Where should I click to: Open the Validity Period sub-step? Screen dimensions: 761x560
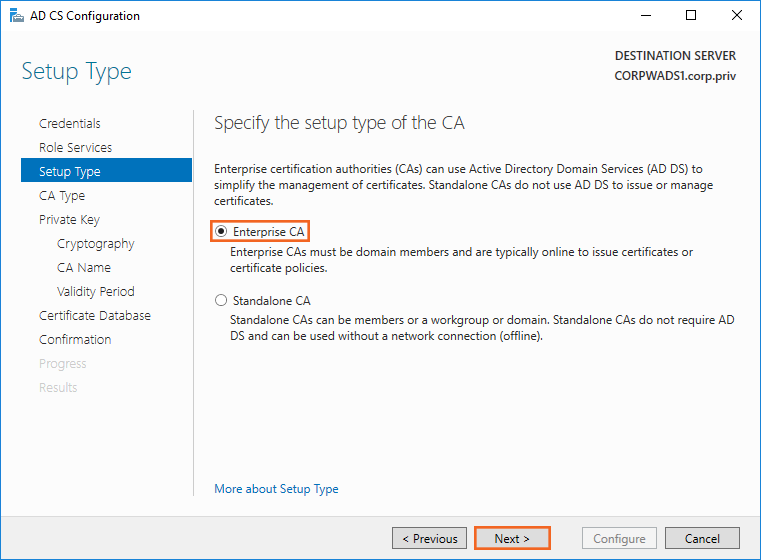[x=95, y=292]
